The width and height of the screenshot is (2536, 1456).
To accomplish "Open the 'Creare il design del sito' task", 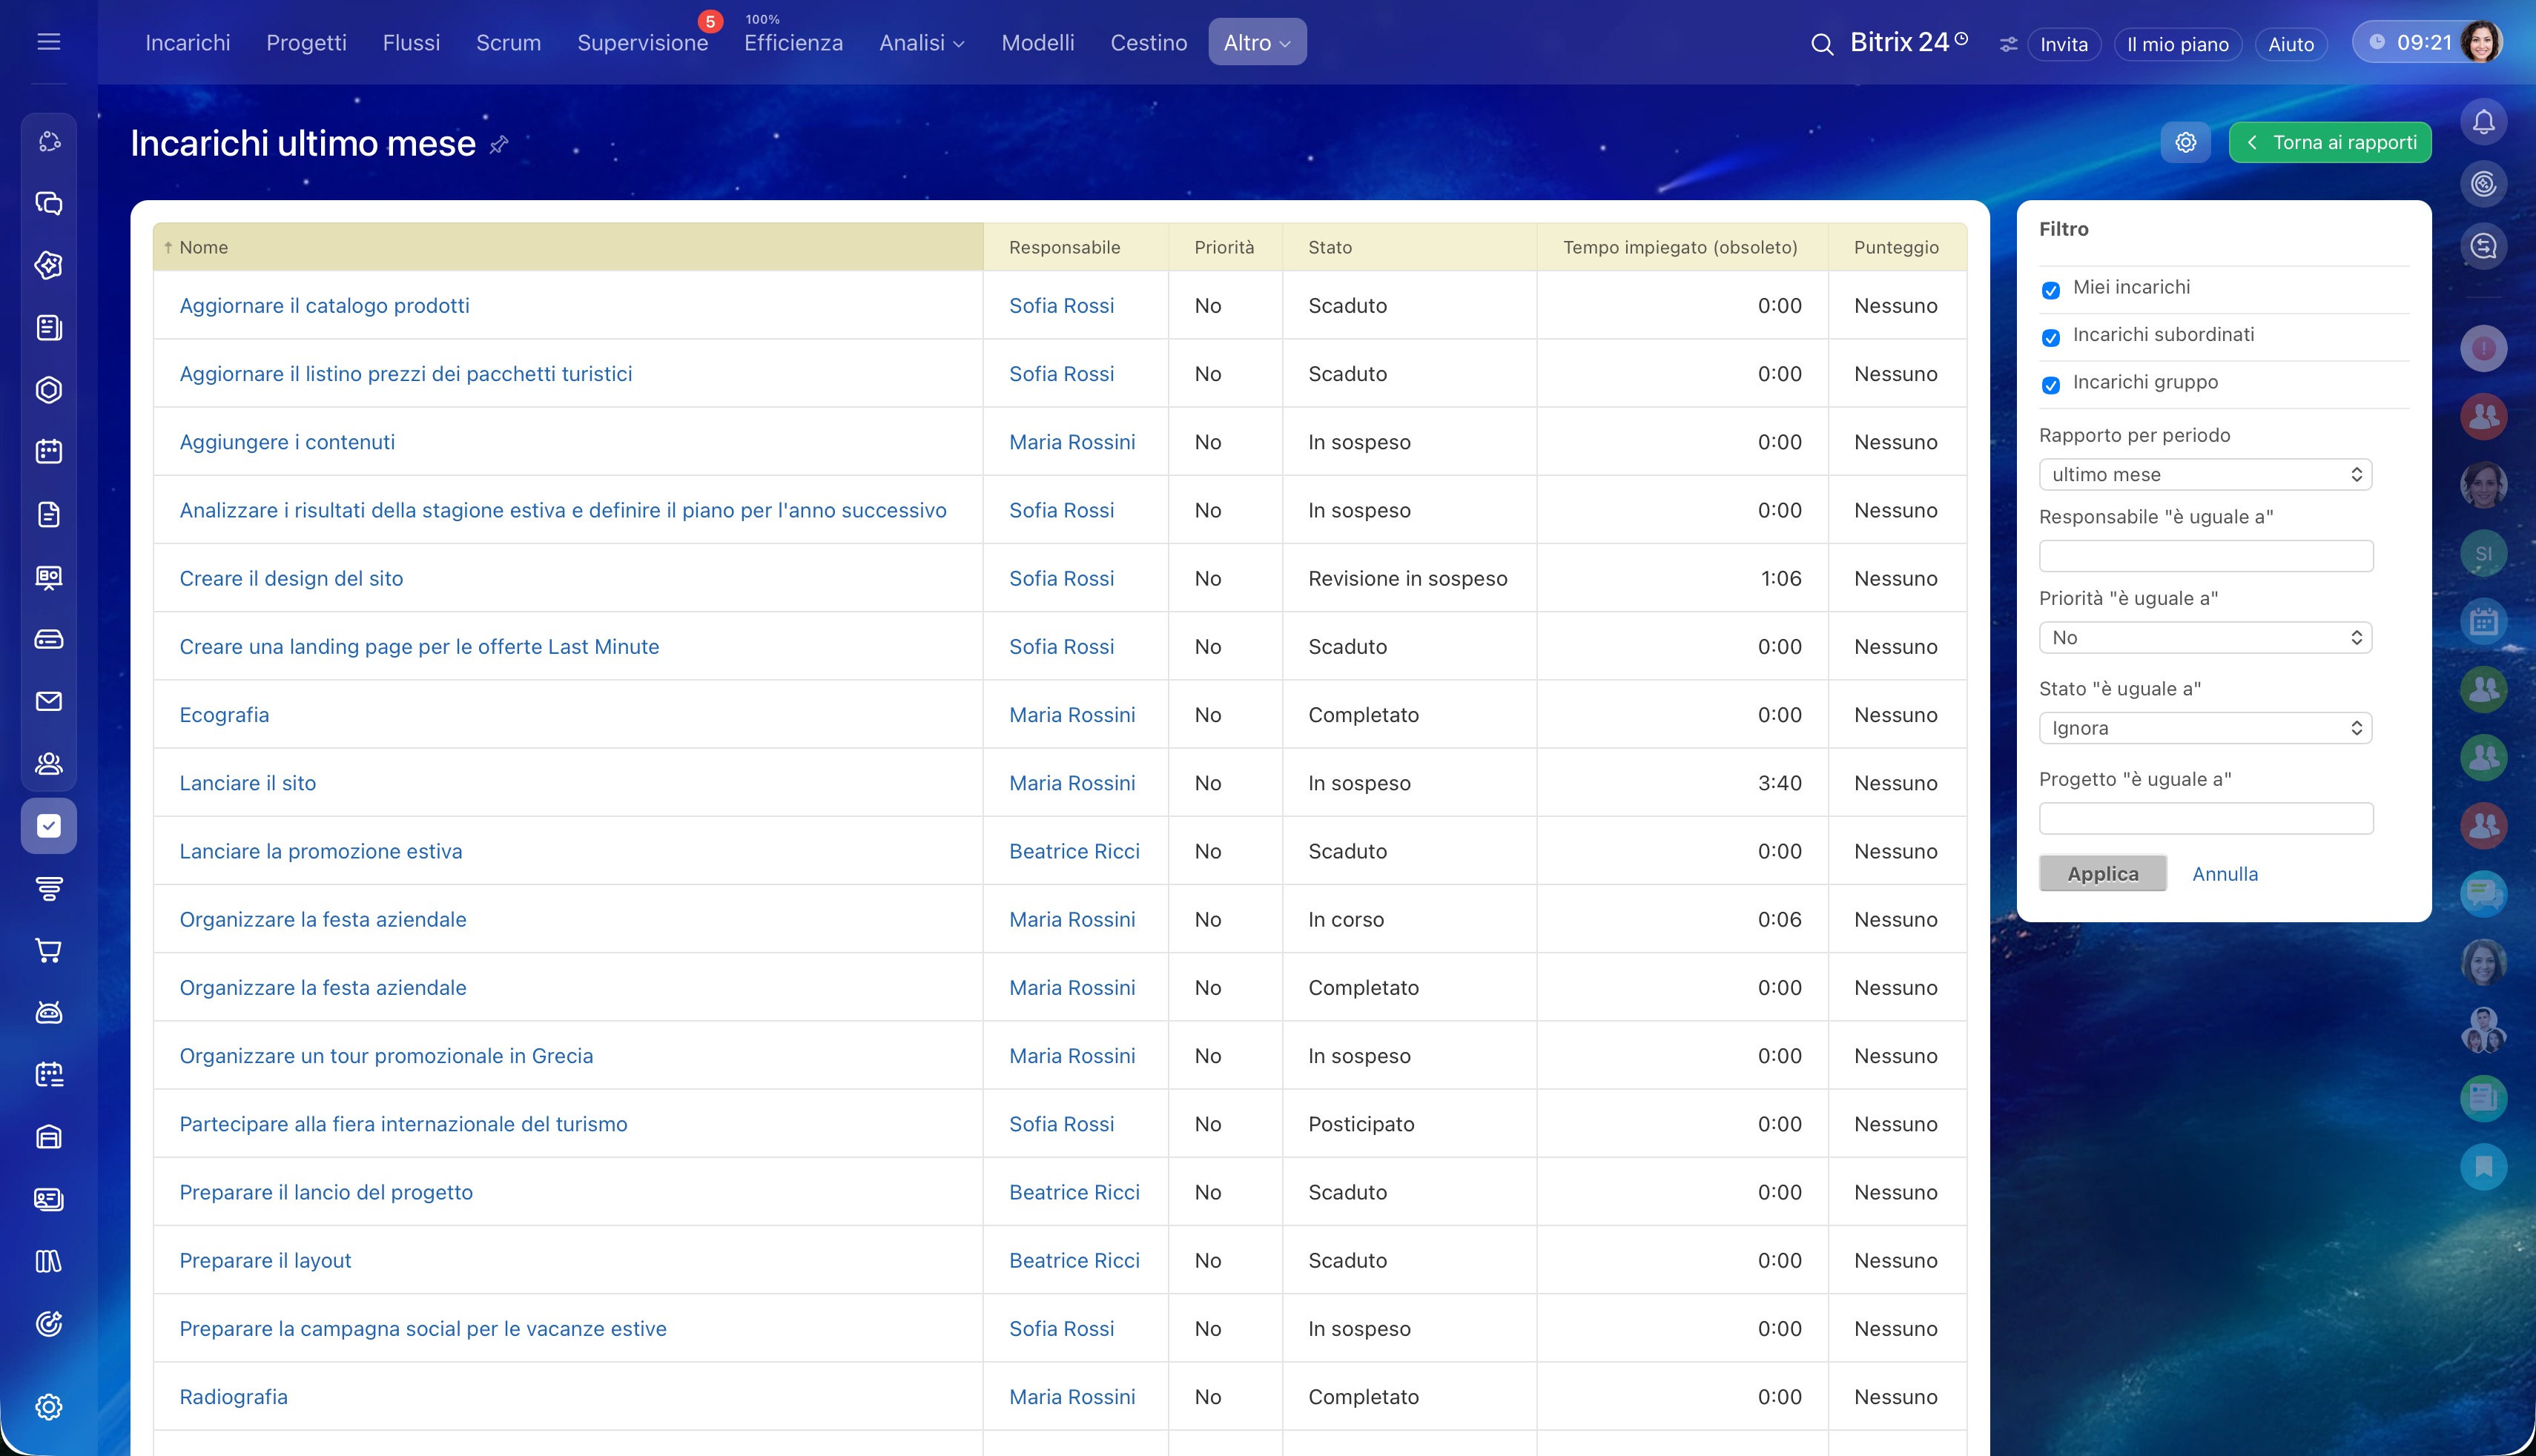I will coord(291,578).
